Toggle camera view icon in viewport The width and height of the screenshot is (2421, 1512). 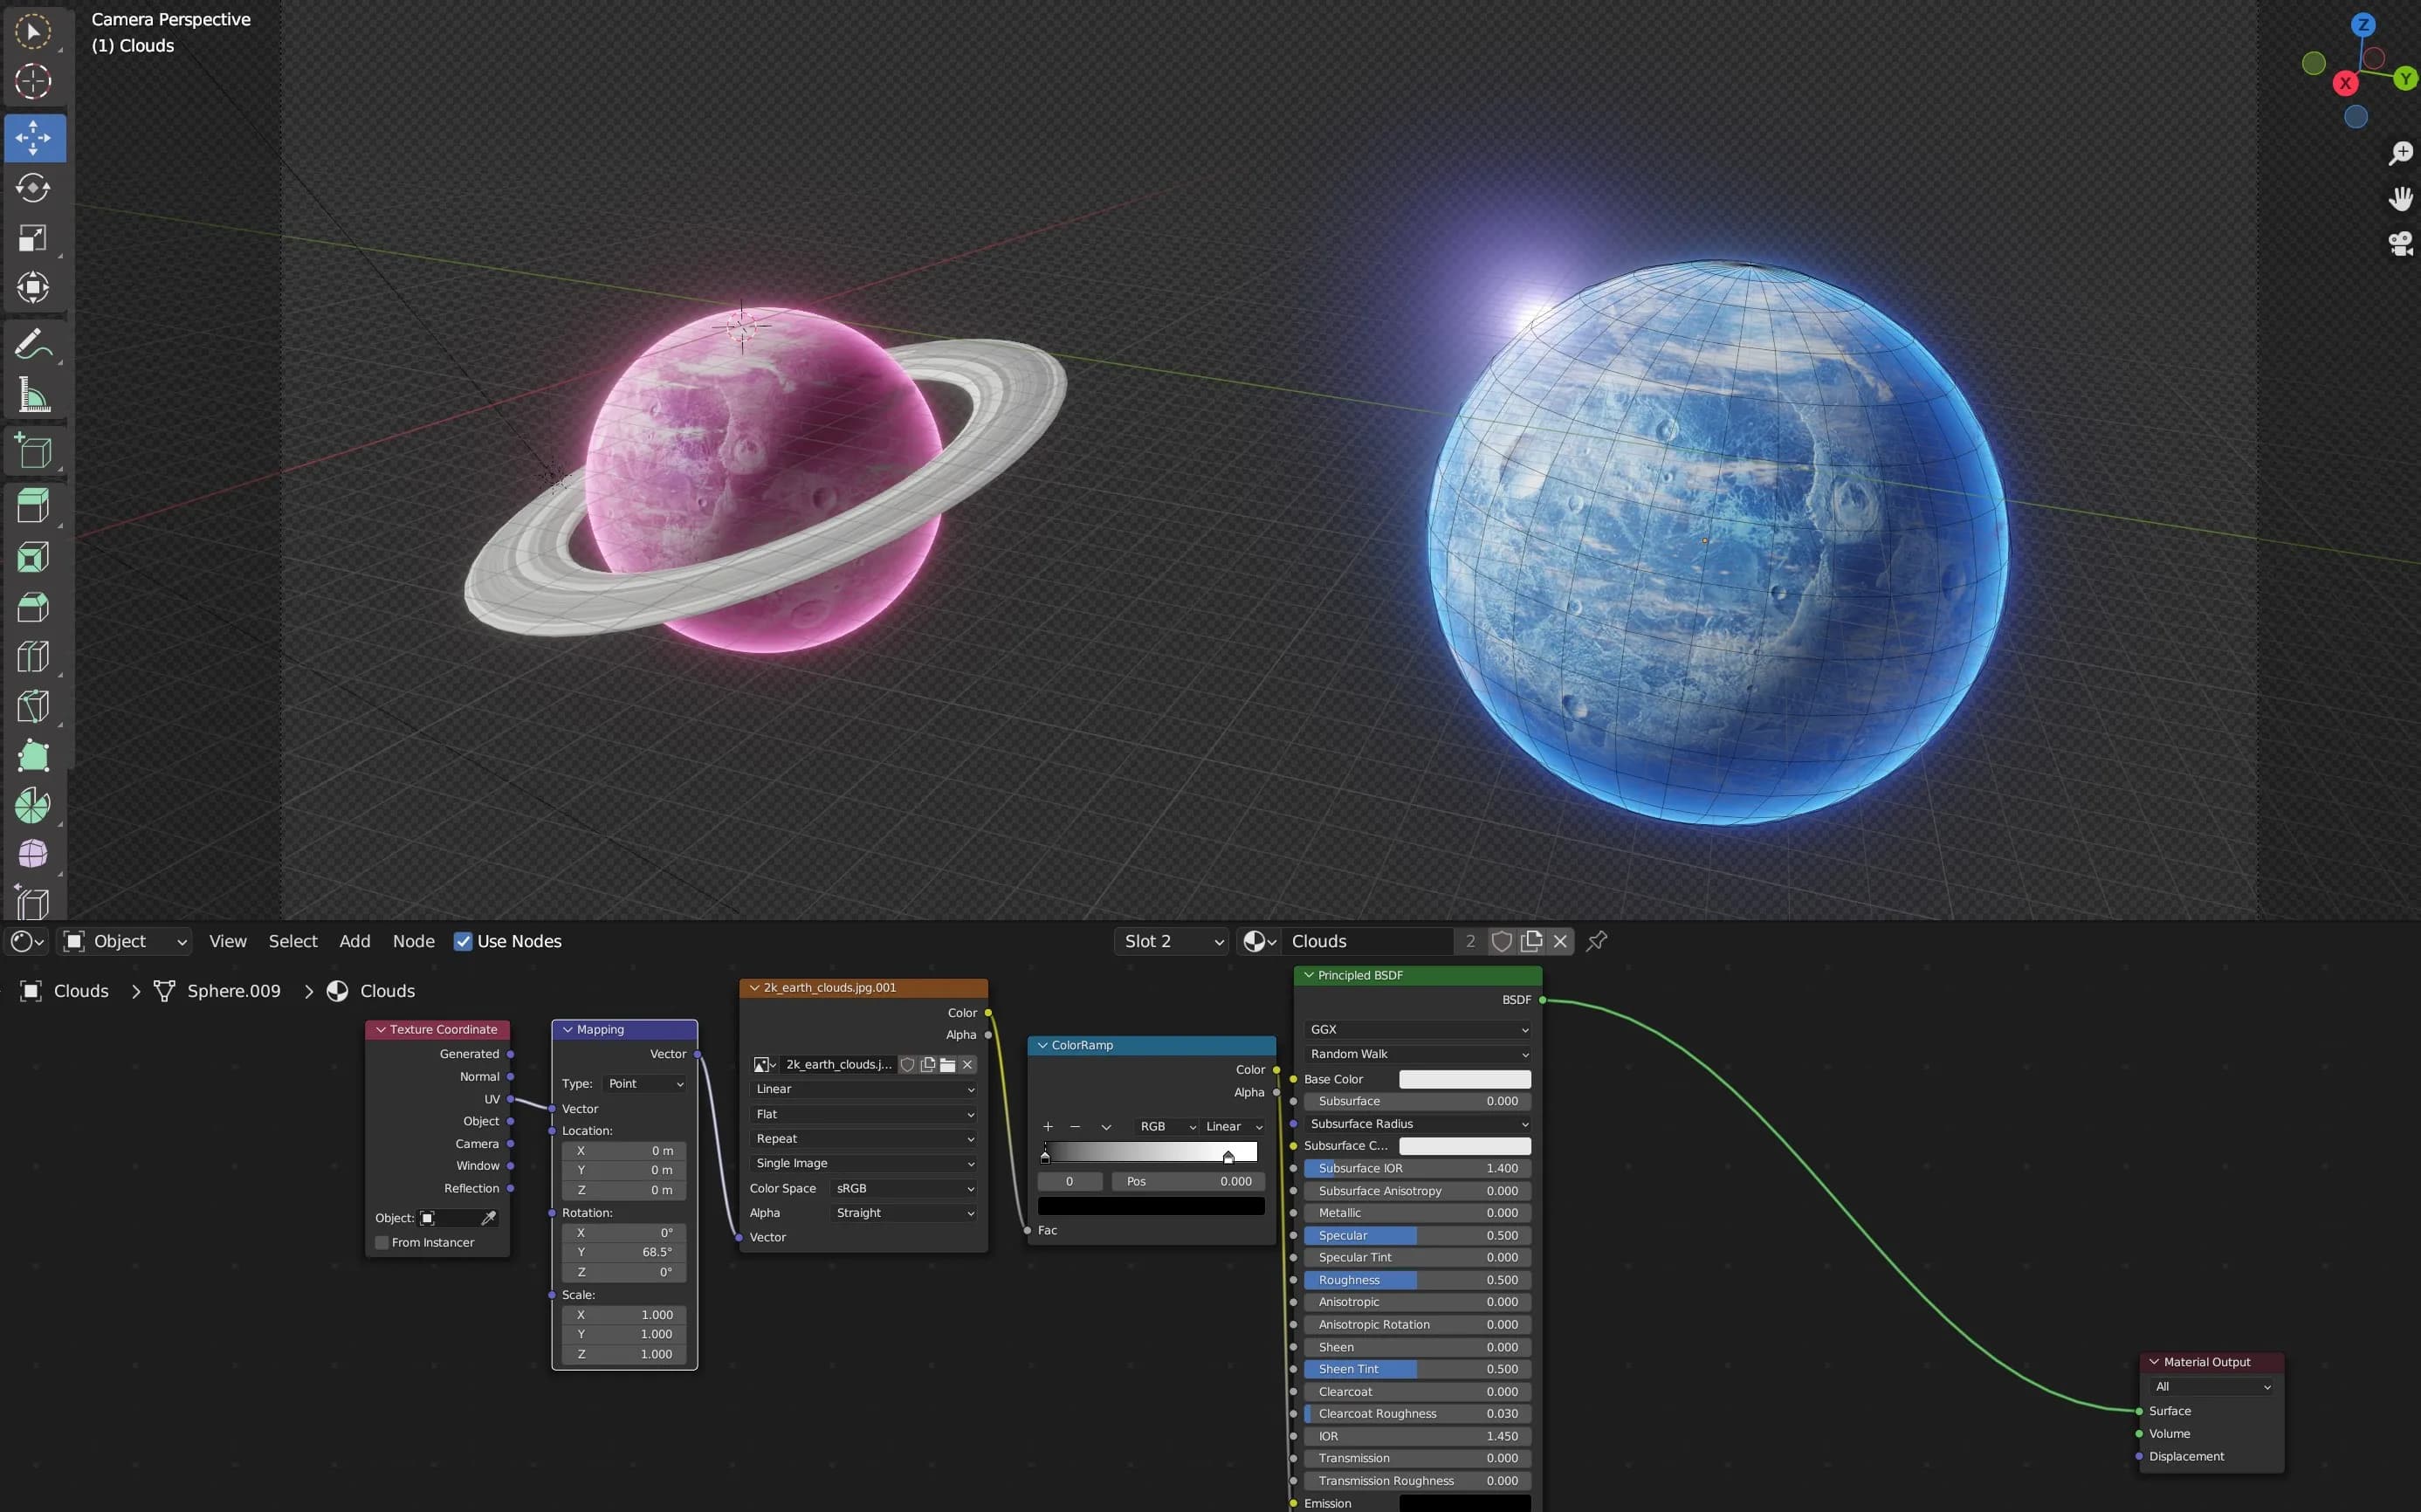(2400, 243)
